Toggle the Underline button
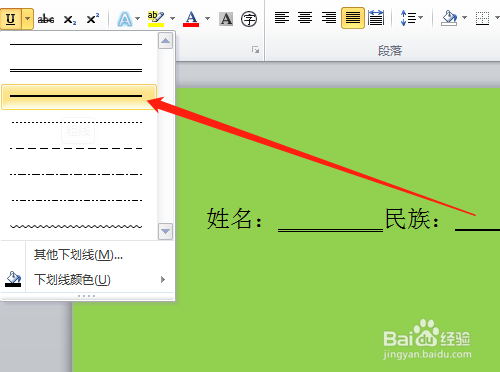 pos(11,19)
